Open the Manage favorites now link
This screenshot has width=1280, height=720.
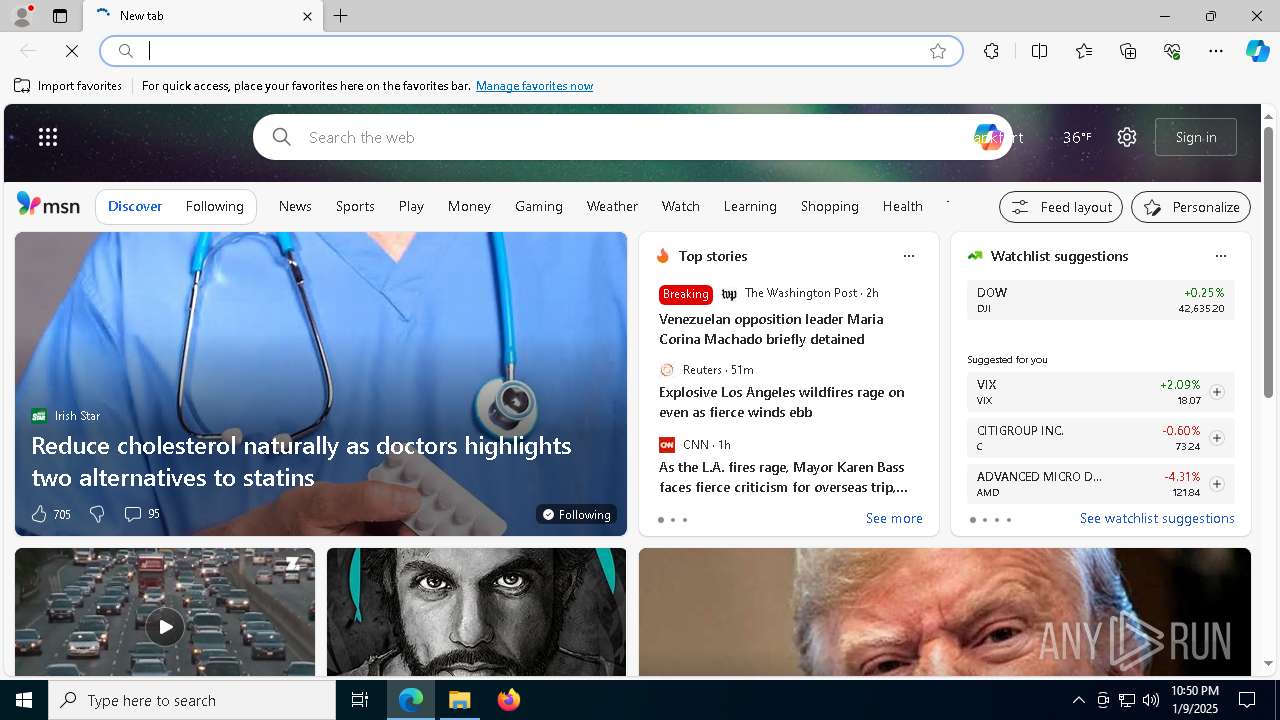(x=534, y=86)
